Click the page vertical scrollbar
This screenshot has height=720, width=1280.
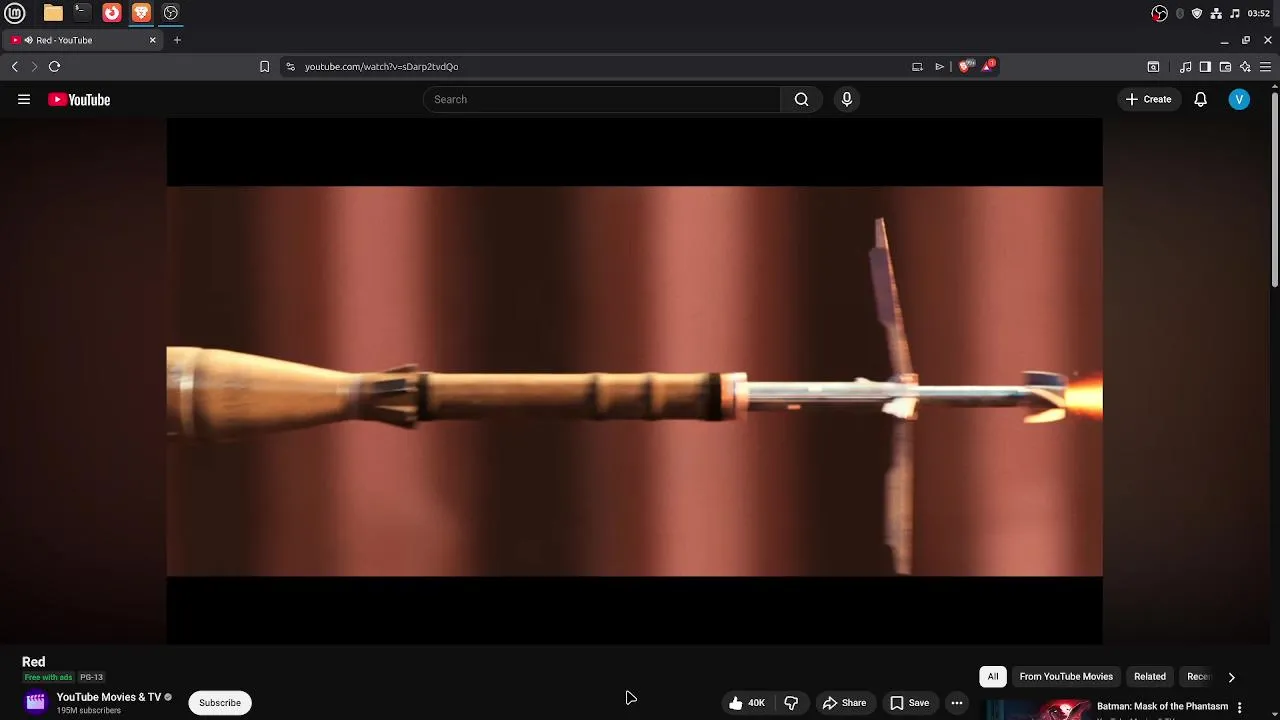1275,188
